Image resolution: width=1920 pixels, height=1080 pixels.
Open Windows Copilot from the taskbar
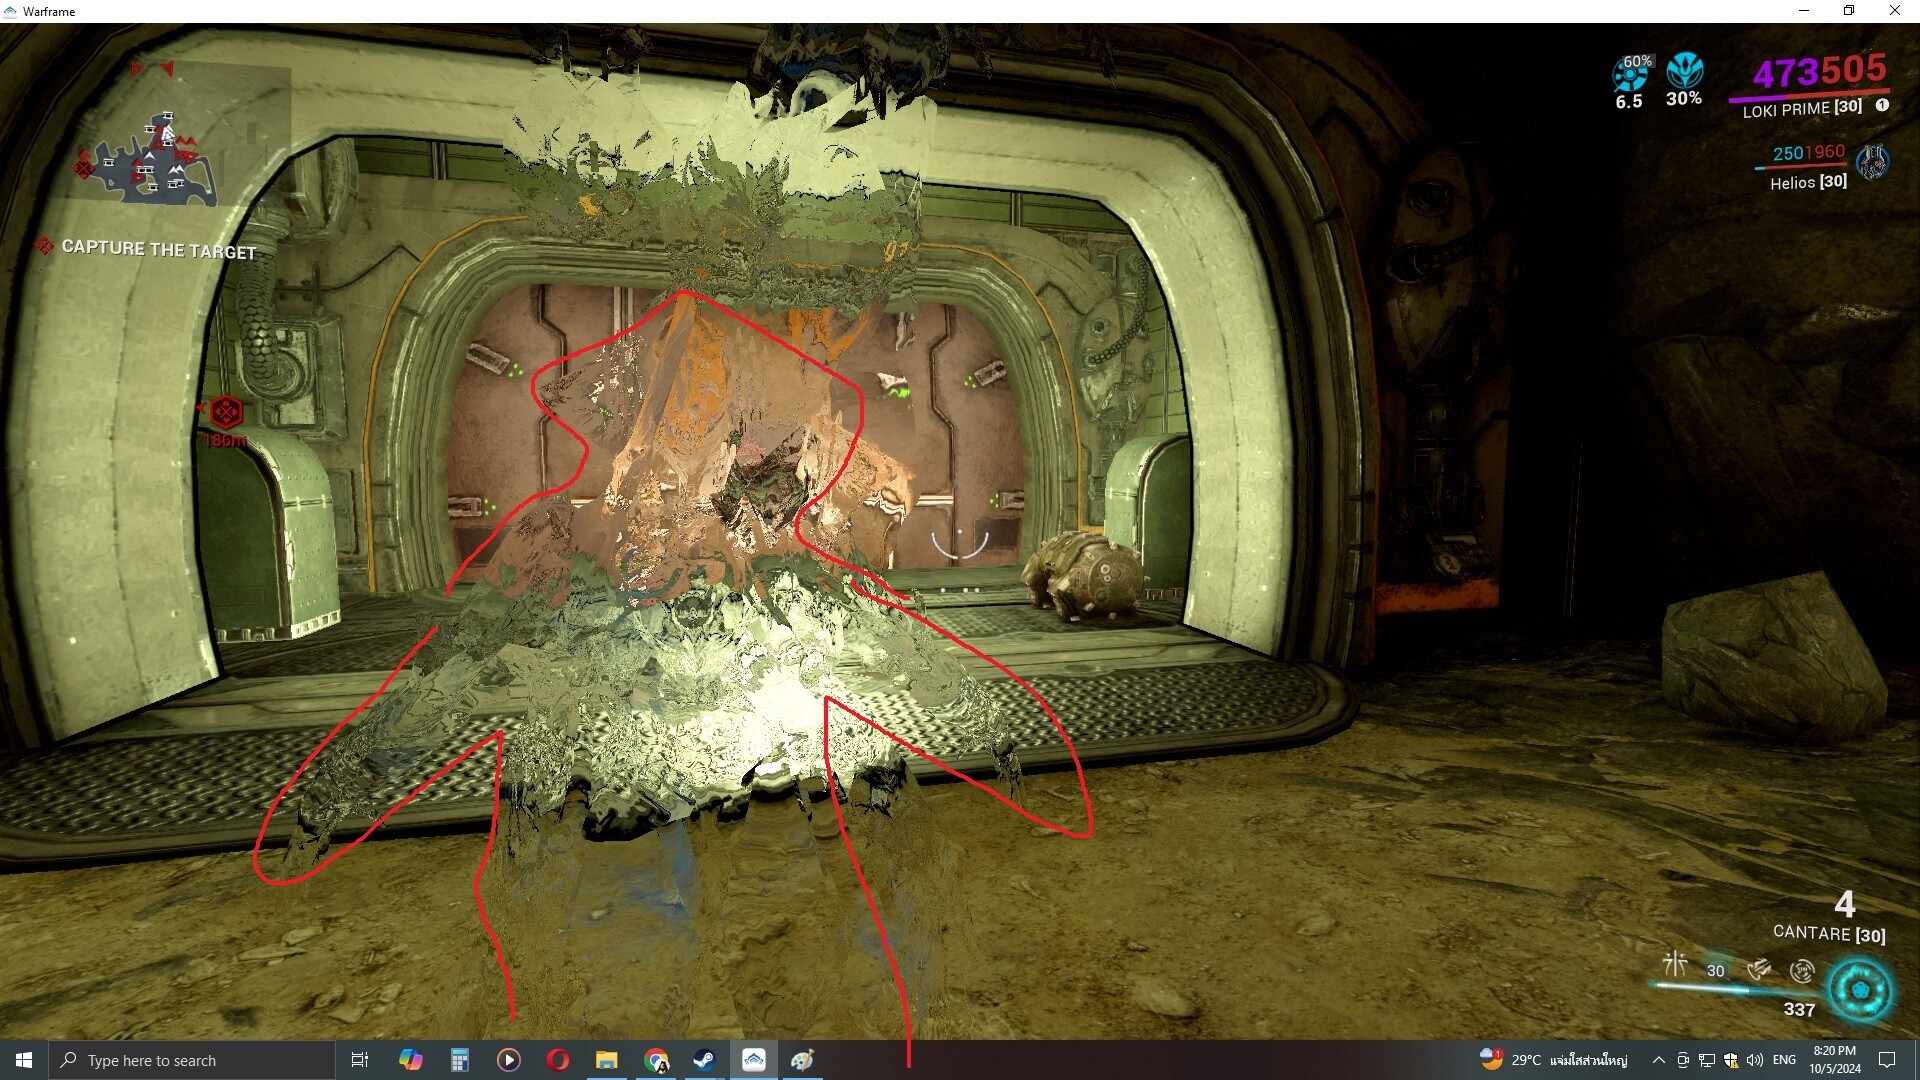[x=409, y=1059]
